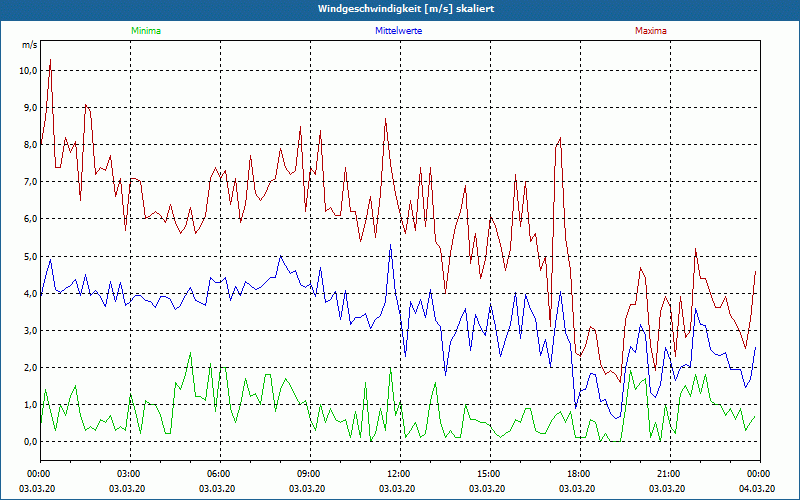Viewport: 800px width, 500px height.
Task: Click the 03:00 time axis label
Action: pyautogui.click(x=130, y=474)
